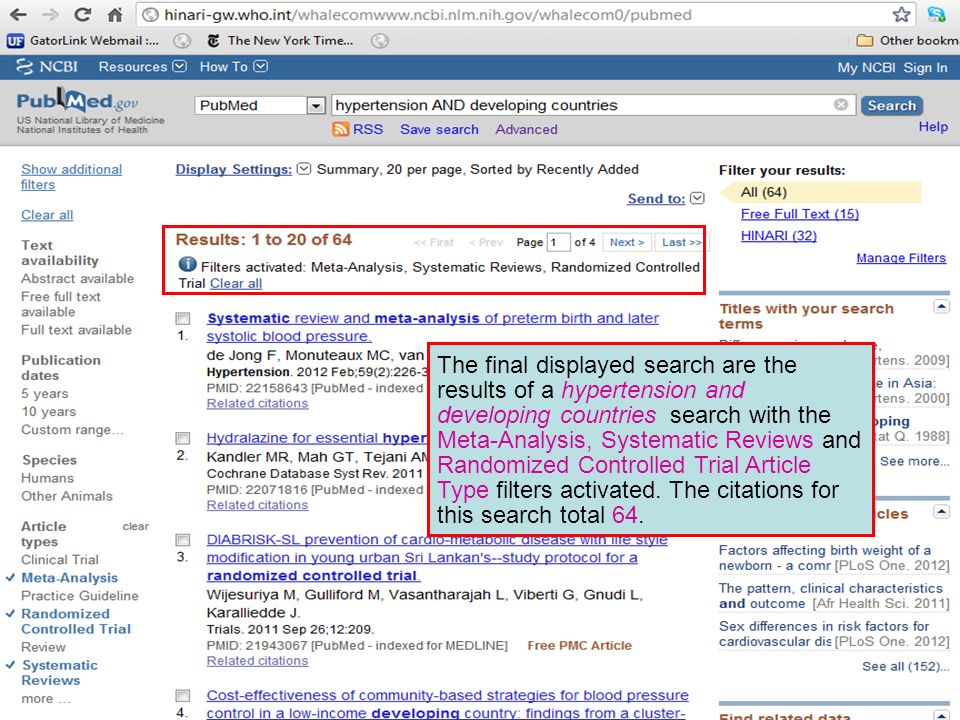Click Show additional filters link
960x720 pixels.
pos(71,177)
